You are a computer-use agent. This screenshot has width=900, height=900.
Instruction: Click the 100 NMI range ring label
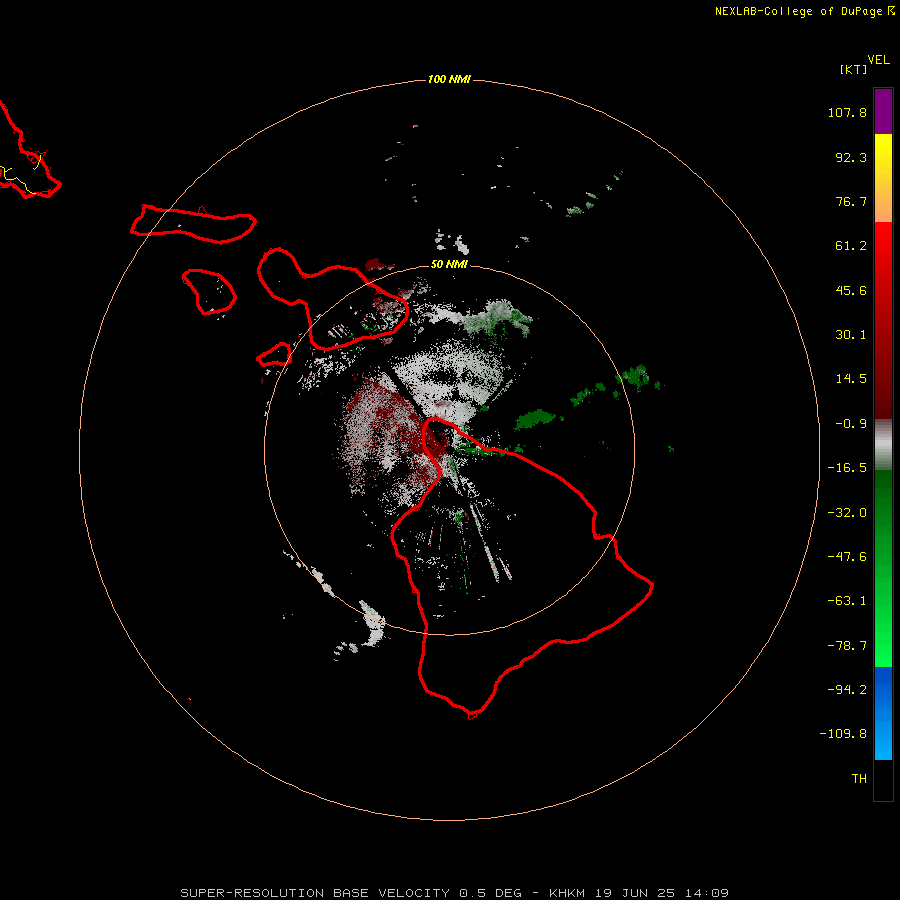[449, 79]
